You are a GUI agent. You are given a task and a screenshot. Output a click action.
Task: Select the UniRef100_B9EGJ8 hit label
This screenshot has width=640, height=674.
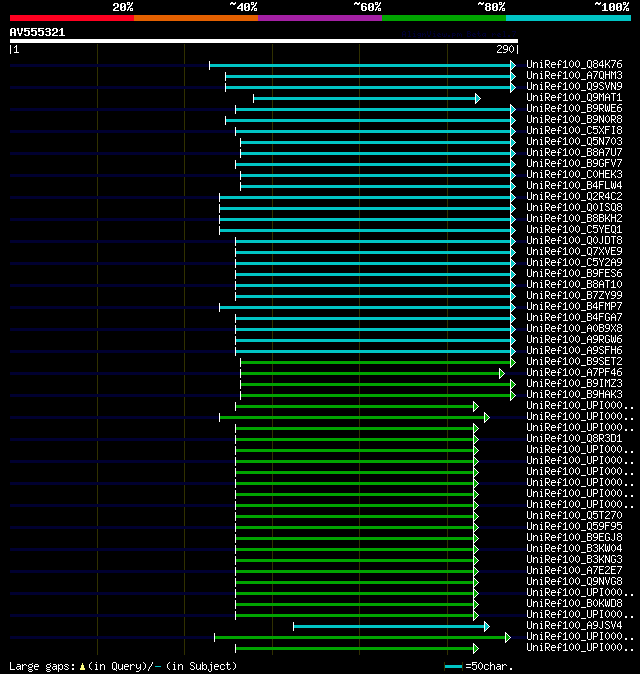[574, 538]
